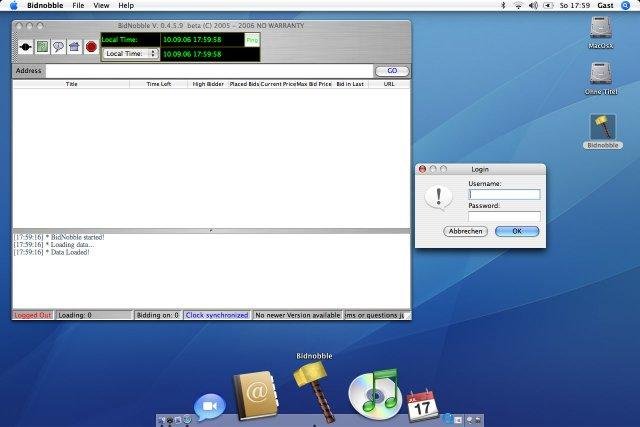
Task: Open the speech bubble toolbar icon
Action: (58, 47)
